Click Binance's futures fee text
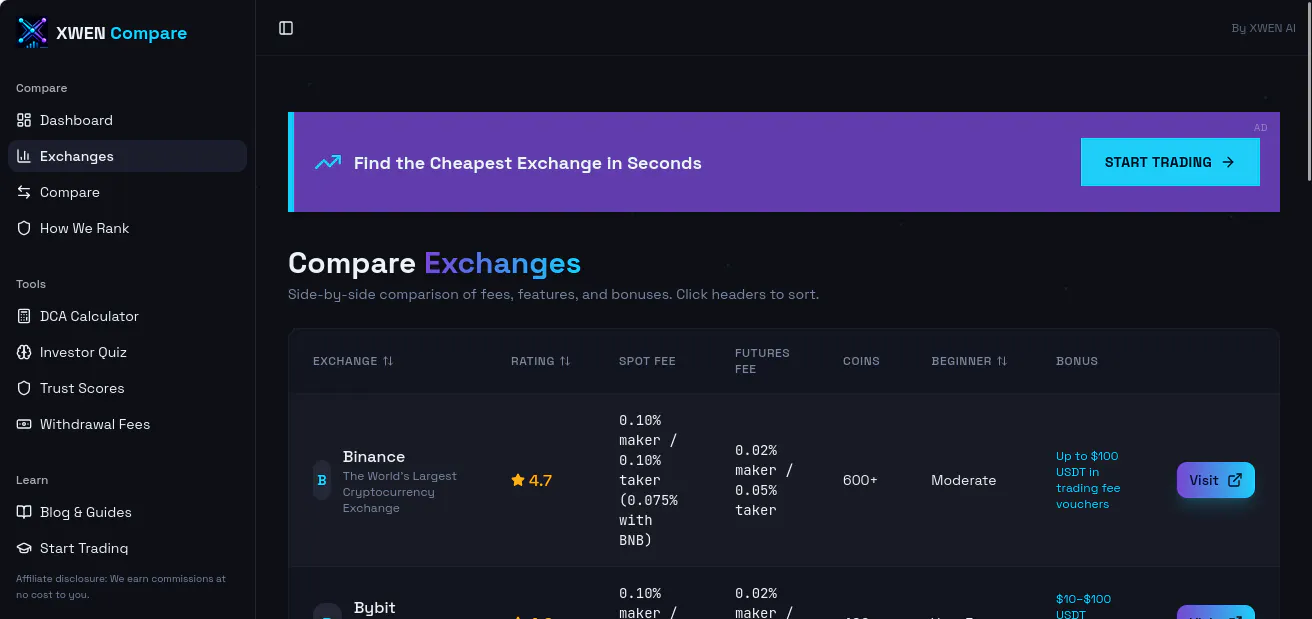 click(x=764, y=480)
